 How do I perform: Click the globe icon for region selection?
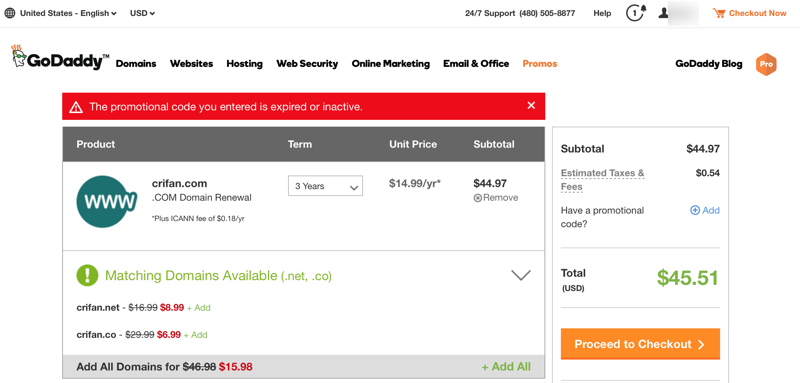point(10,13)
